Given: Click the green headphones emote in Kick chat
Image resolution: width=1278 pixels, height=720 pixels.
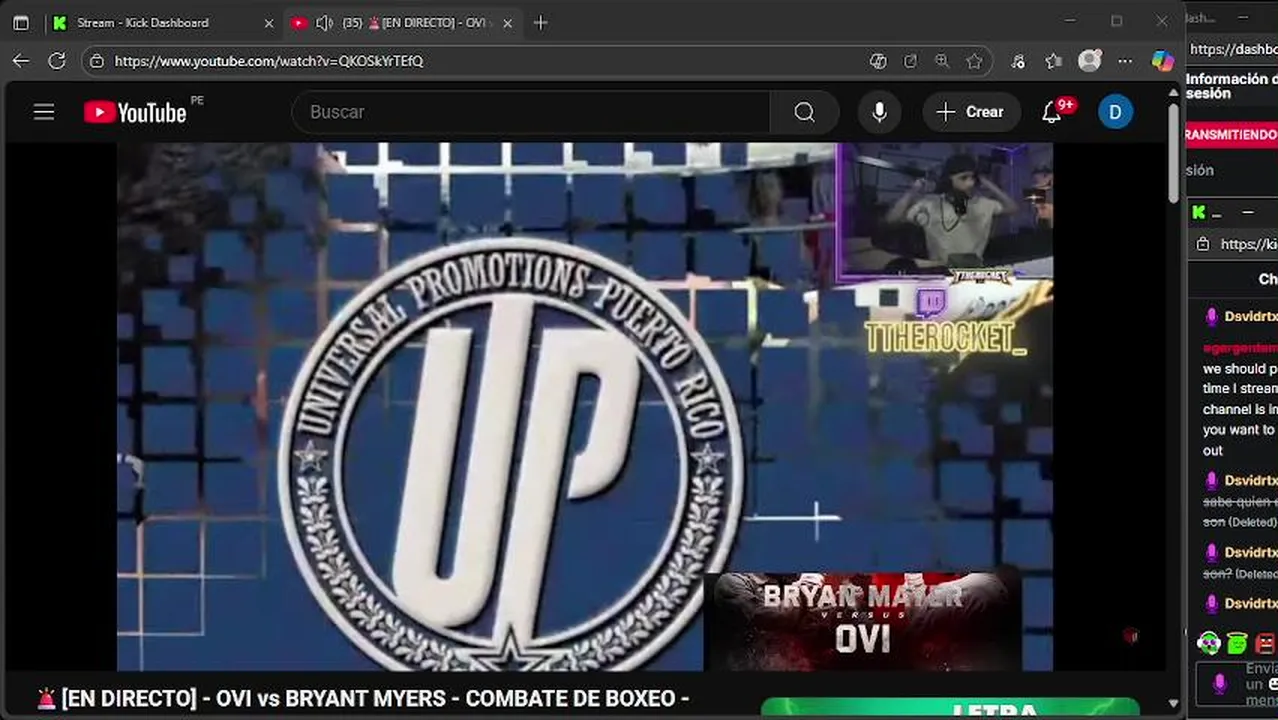Looking at the screenshot, I should [x=1209, y=643].
